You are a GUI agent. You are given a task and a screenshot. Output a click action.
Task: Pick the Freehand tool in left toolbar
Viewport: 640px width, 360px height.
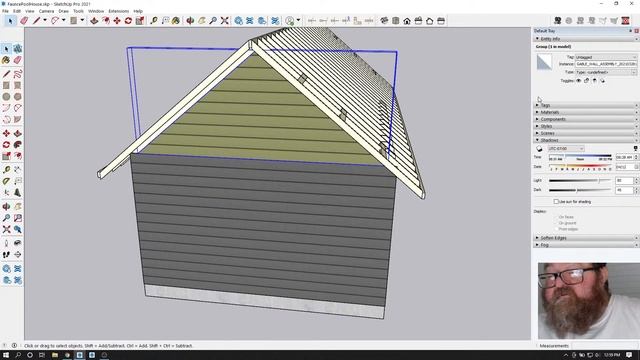coord(18,74)
